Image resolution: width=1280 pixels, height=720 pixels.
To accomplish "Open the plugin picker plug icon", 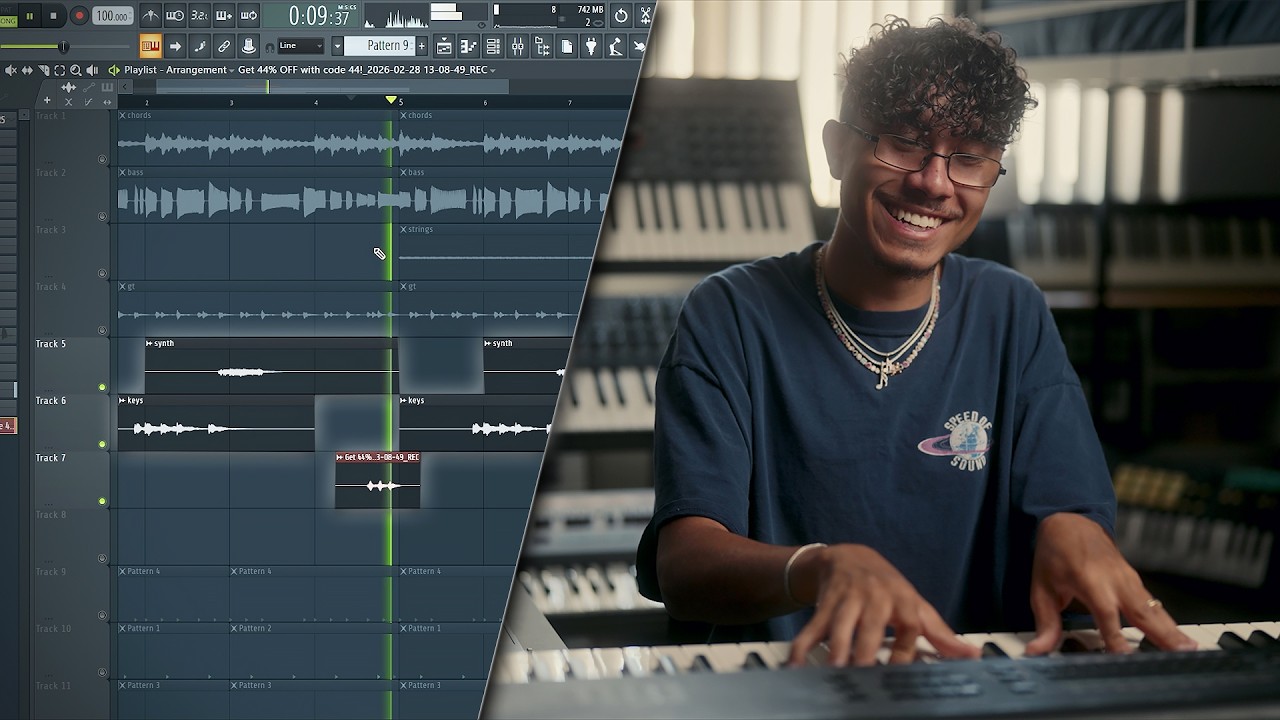I will (591, 46).
